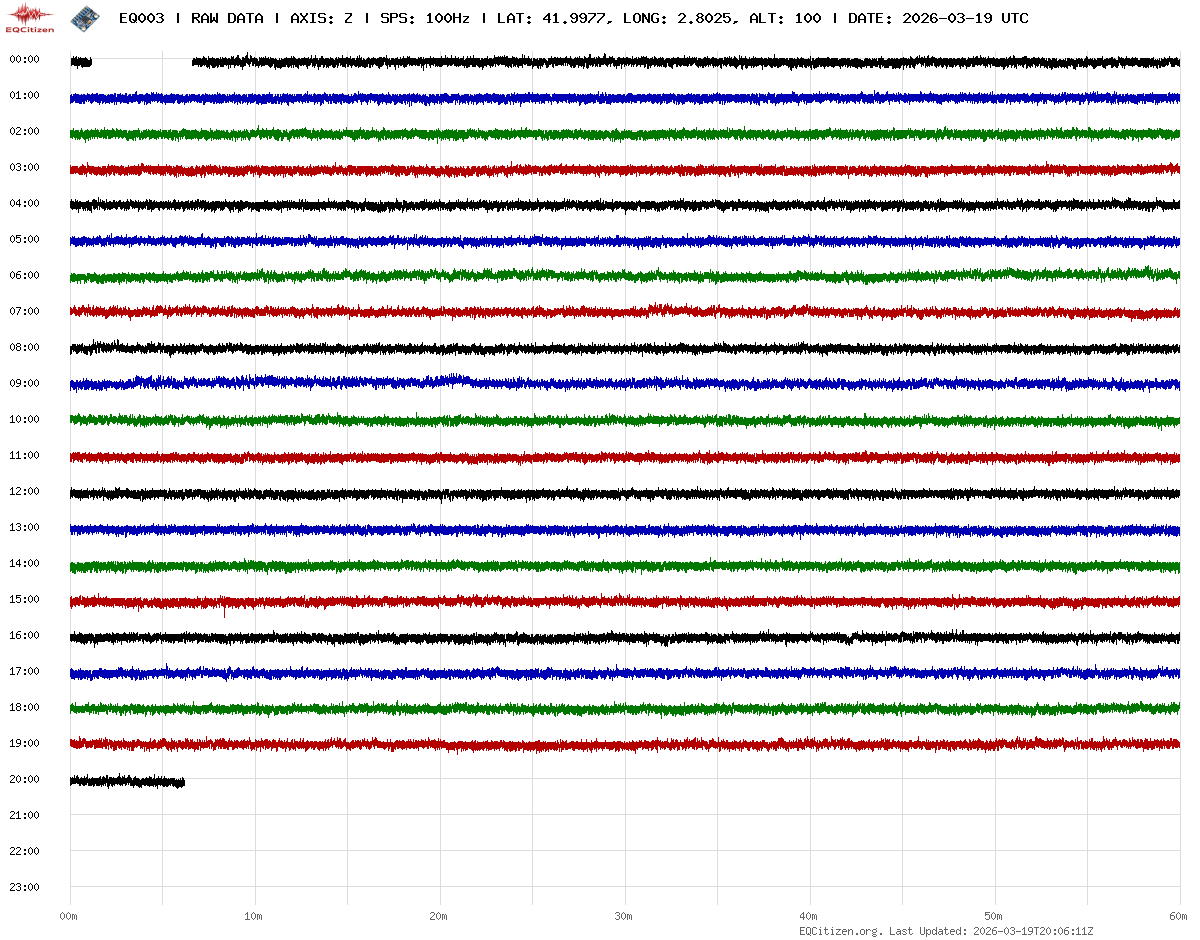Viewport: 1200px width, 940px height.
Task: Click the red spike on the 15:00 trace
Action: pyautogui.click(x=224, y=610)
